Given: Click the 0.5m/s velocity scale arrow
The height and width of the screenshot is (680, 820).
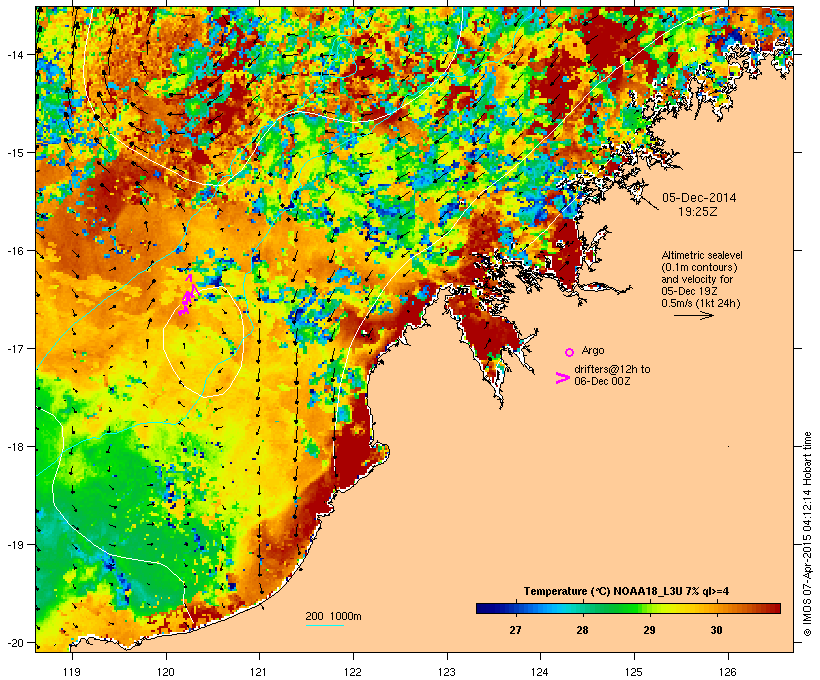Looking at the screenshot, I should click(693, 315).
